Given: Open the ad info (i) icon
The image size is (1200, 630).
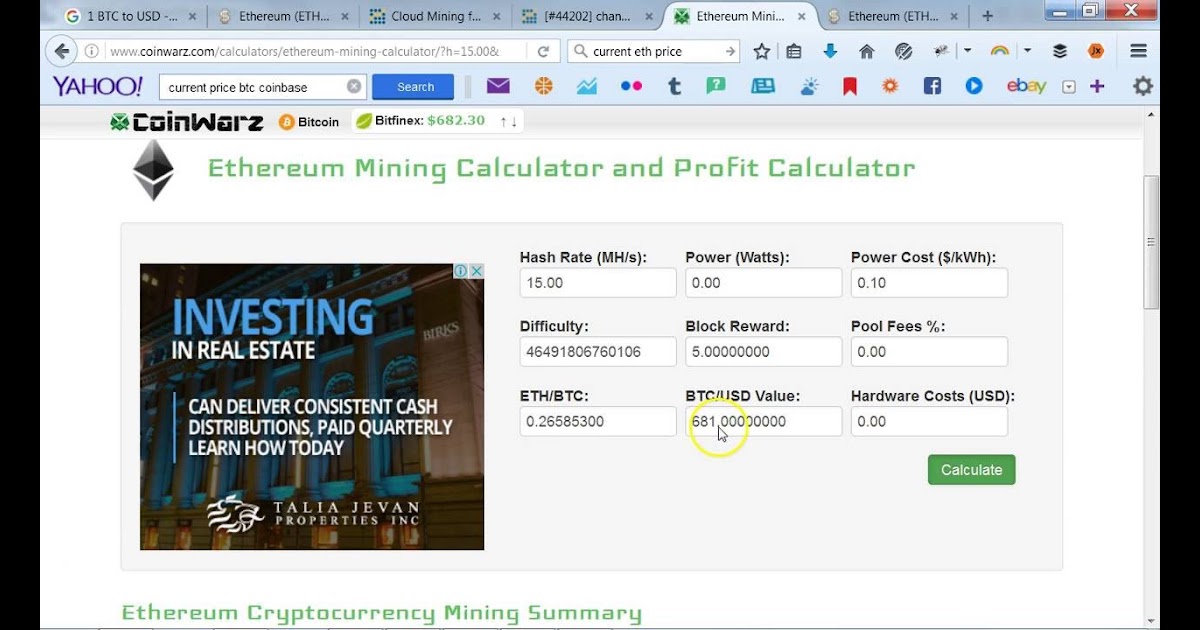Looking at the screenshot, I should [461, 271].
